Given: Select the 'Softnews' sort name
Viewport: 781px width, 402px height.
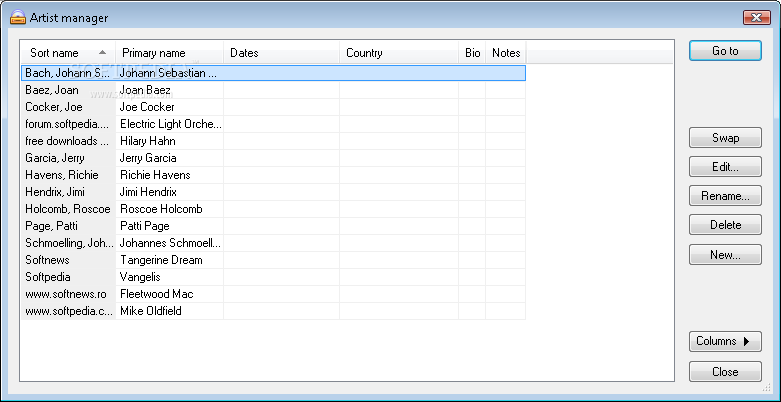Looking at the screenshot, I should 47,260.
